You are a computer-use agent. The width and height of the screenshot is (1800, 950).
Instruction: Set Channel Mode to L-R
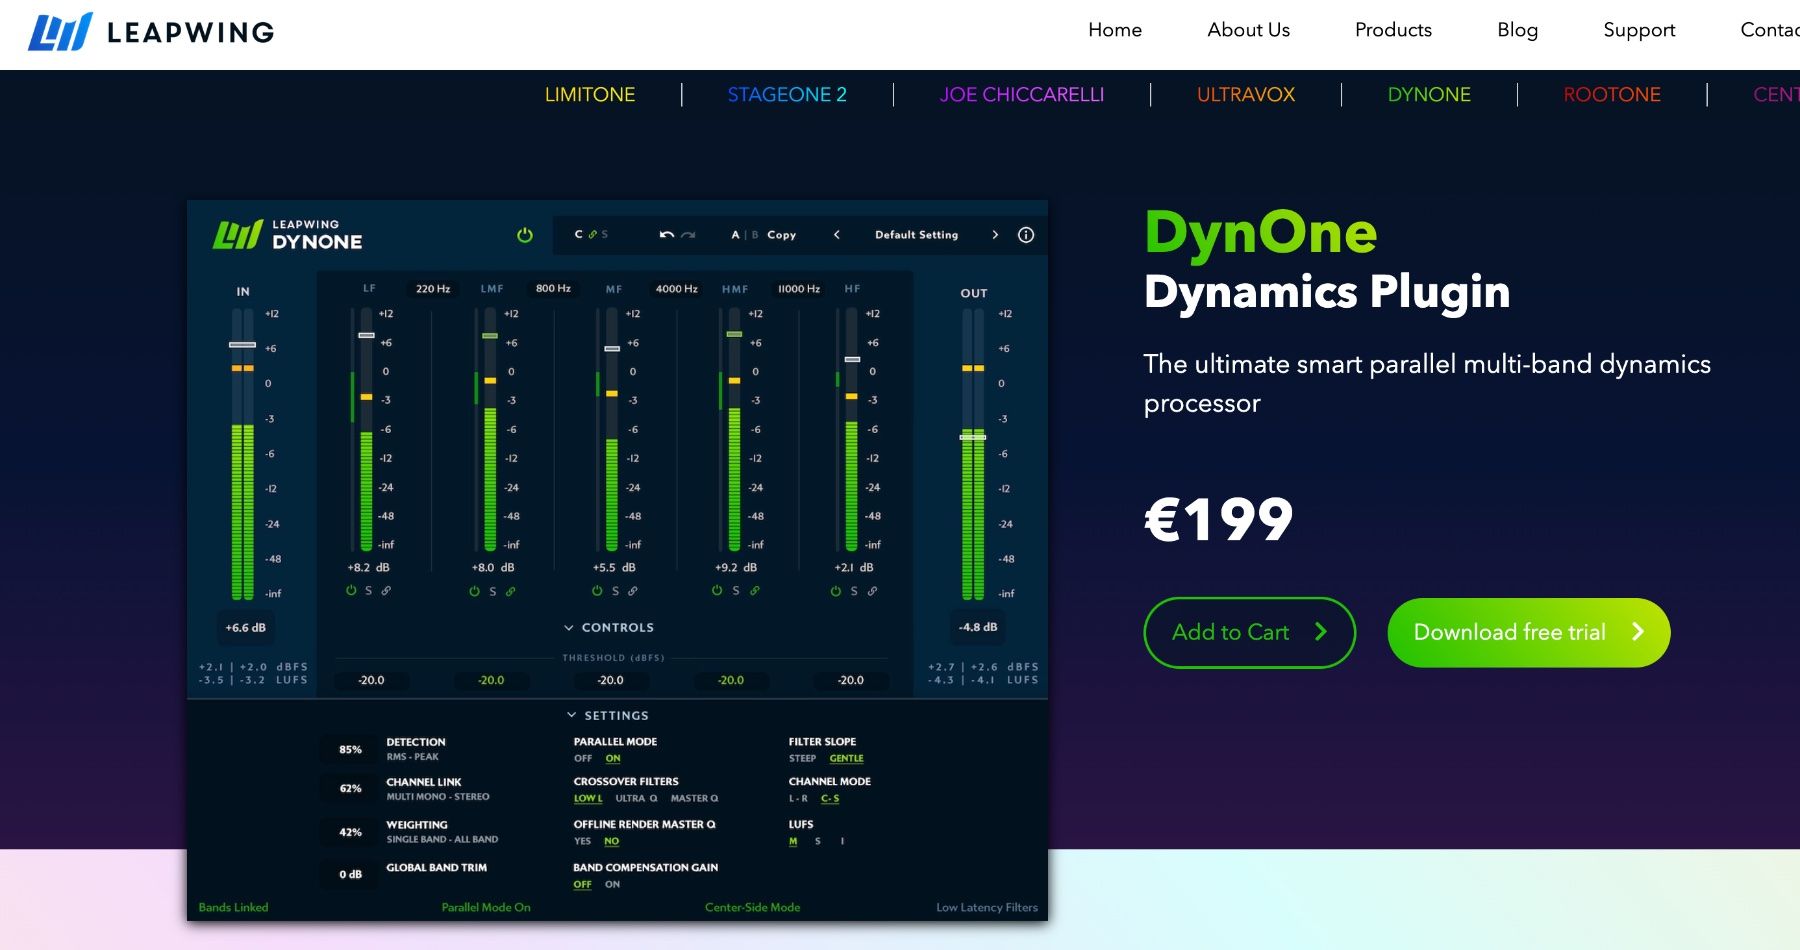pyautogui.click(x=798, y=798)
